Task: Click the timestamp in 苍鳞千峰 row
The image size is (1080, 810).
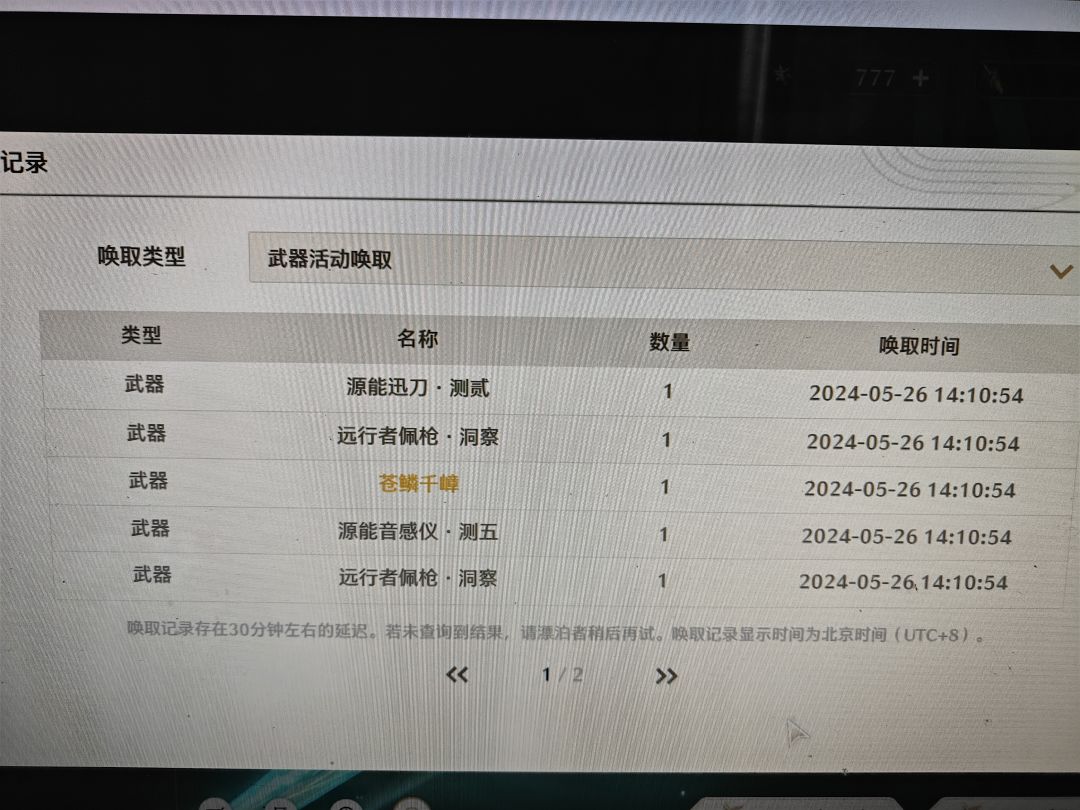Action: pos(910,490)
